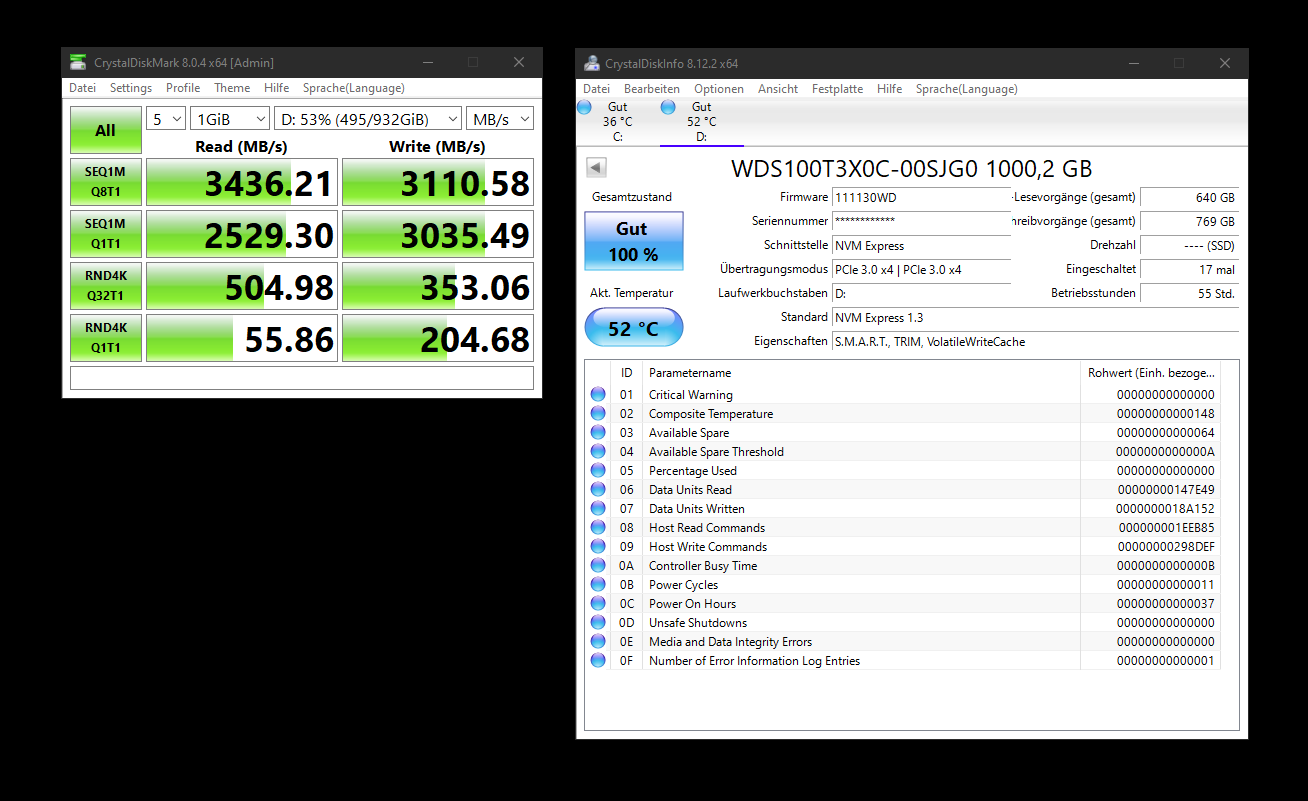Open Datei menu in CrystalDiskInfo

click(x=596, y=89)
